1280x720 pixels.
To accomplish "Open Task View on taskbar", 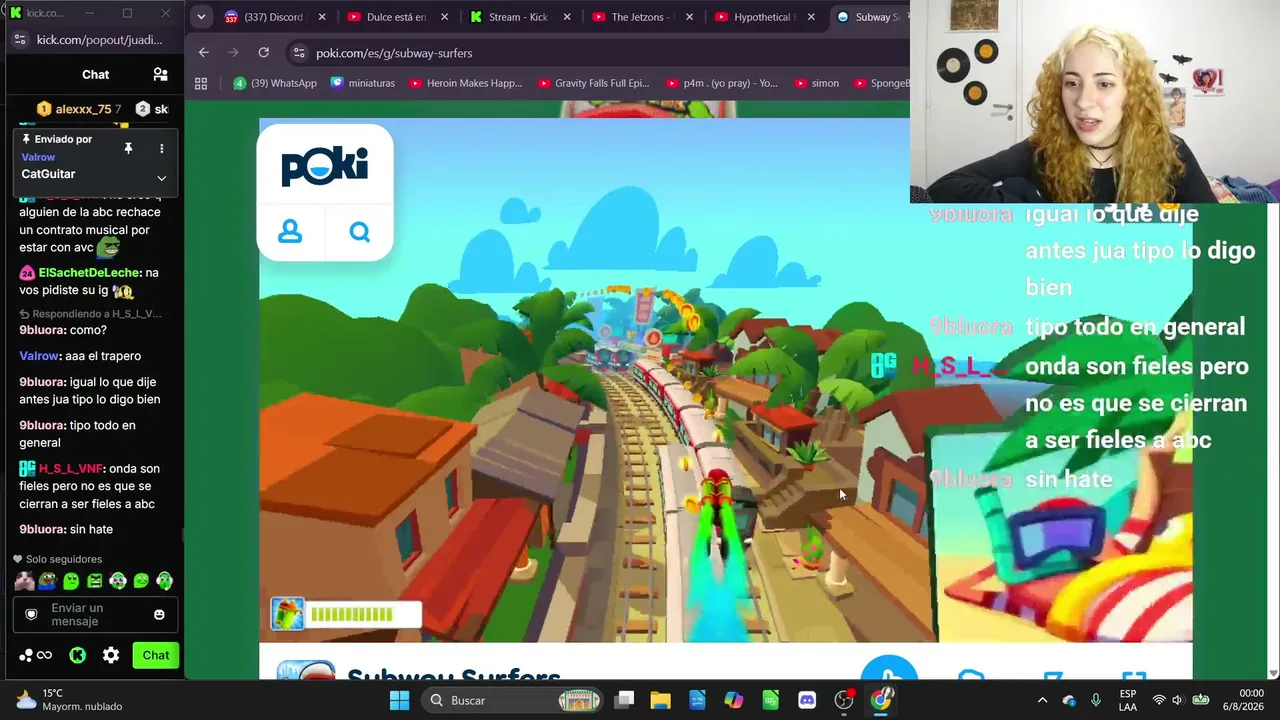I will tap(624, 700).
